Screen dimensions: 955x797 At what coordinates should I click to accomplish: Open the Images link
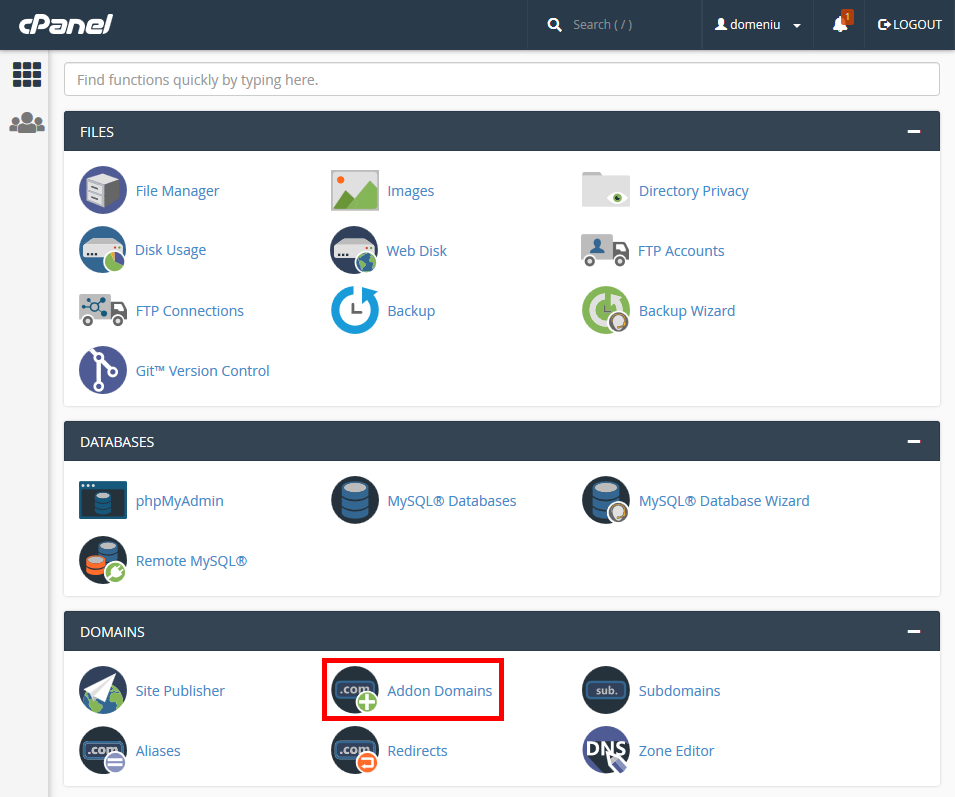pyautogui.click(x=411, y=191)
